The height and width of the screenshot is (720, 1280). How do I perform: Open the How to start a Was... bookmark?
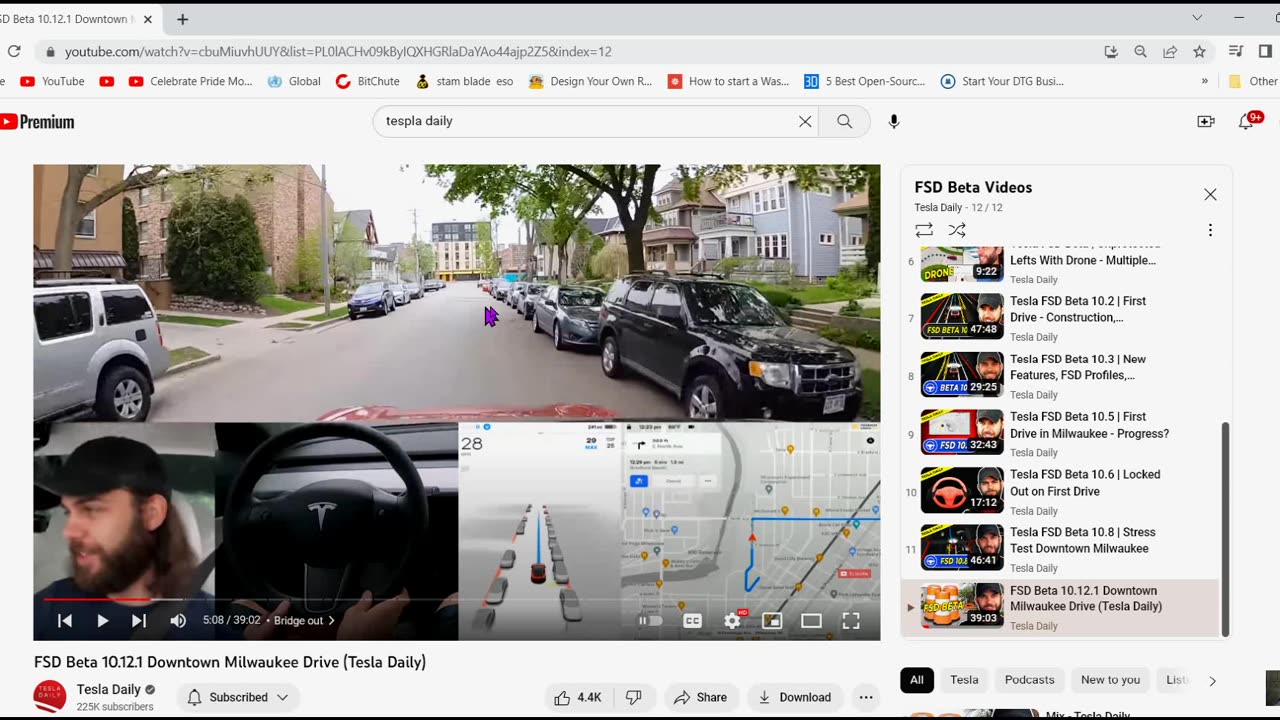coord(729,82)
